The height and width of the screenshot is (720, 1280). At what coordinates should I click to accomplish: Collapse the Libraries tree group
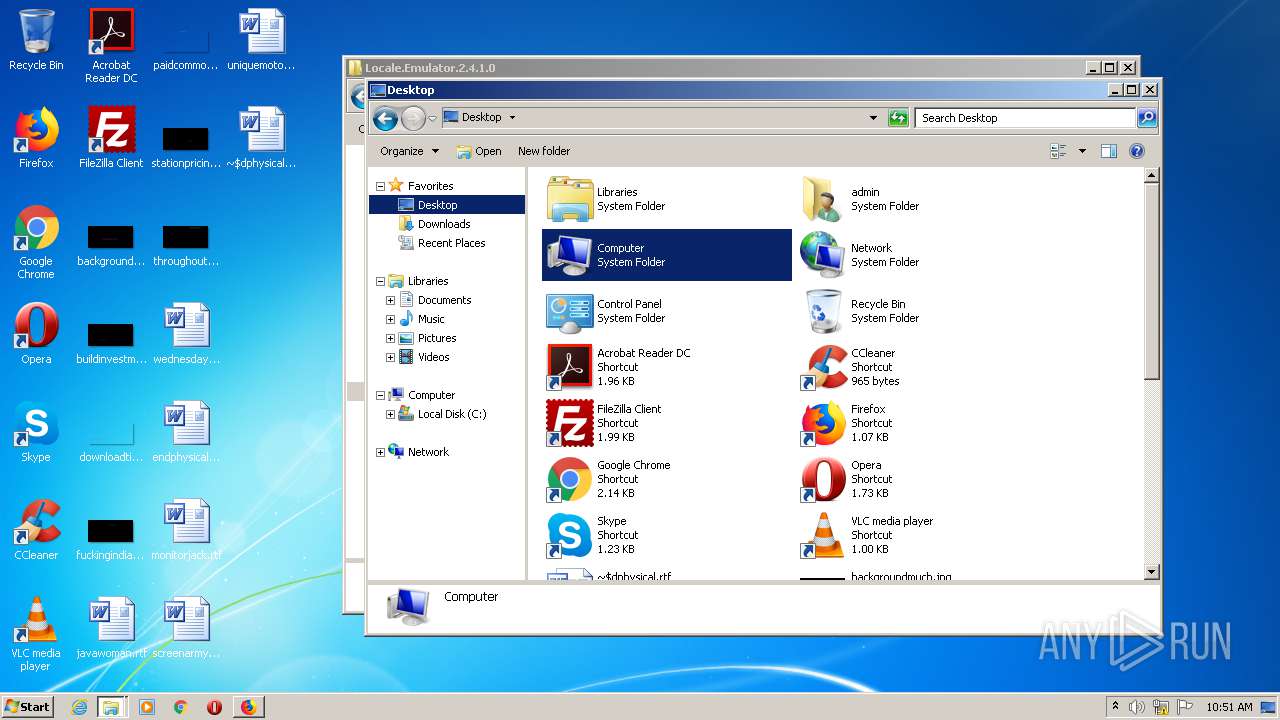point(380,281)
